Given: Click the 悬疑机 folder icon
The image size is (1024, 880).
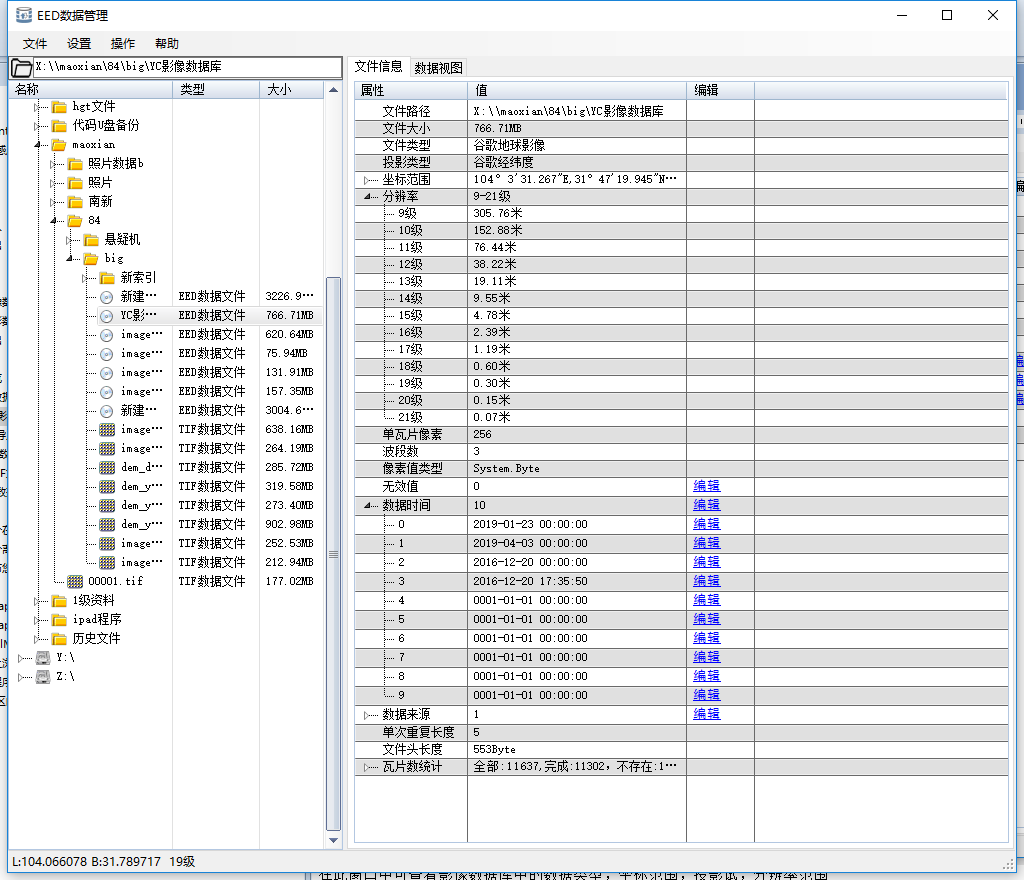Looking at the screenshot, I should [91, 239].
